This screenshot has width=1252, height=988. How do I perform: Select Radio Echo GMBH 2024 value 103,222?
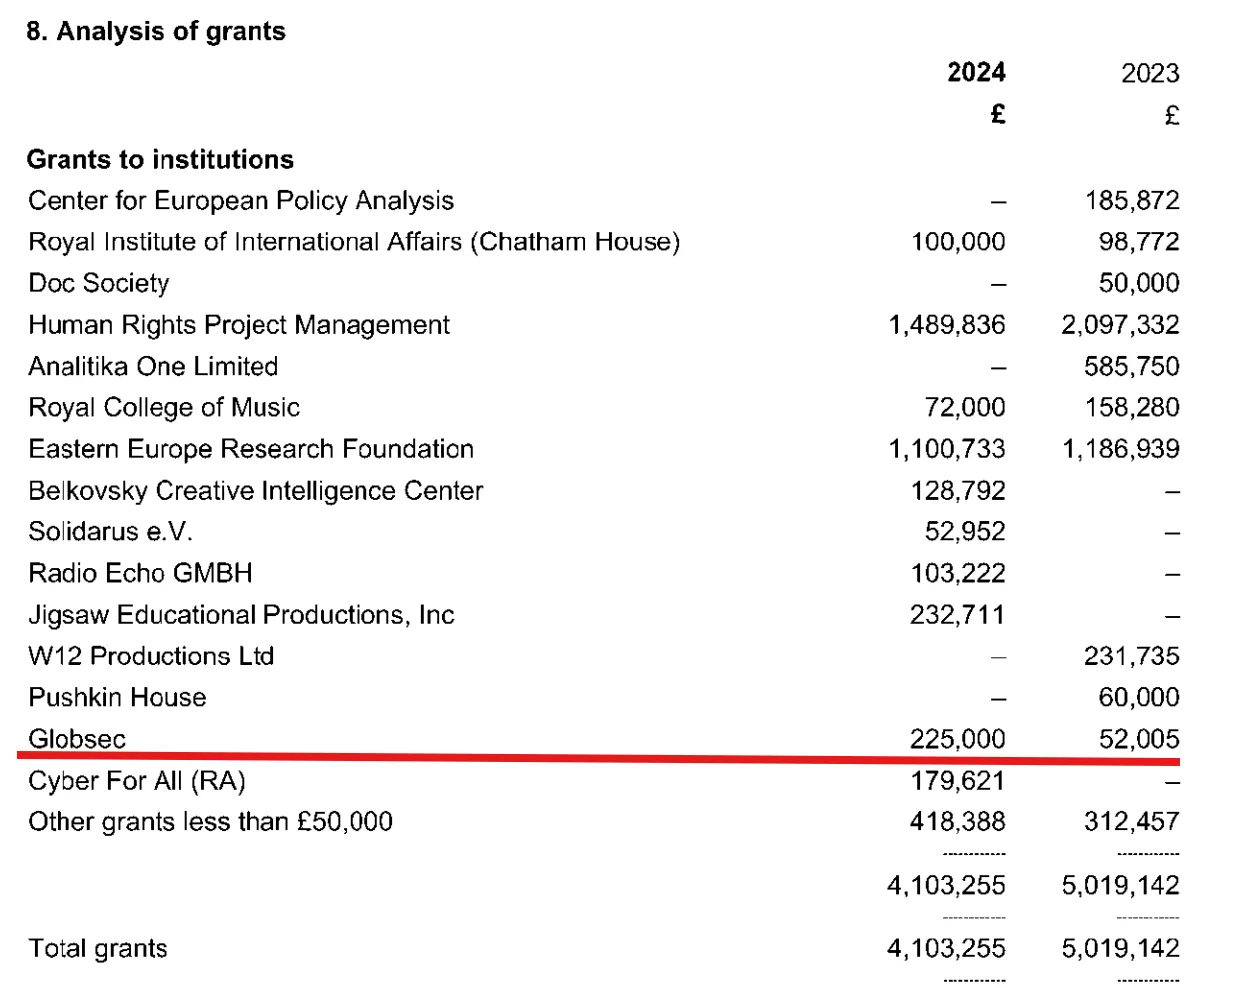click(x=958, y=574)
